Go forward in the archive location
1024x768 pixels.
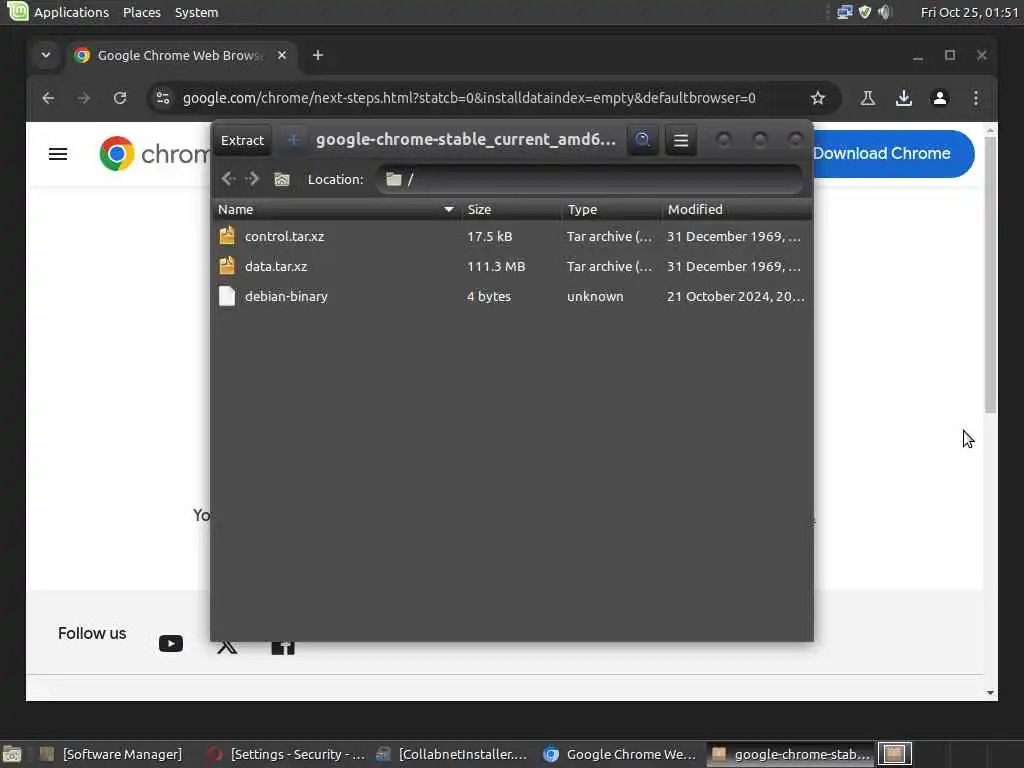253,179
